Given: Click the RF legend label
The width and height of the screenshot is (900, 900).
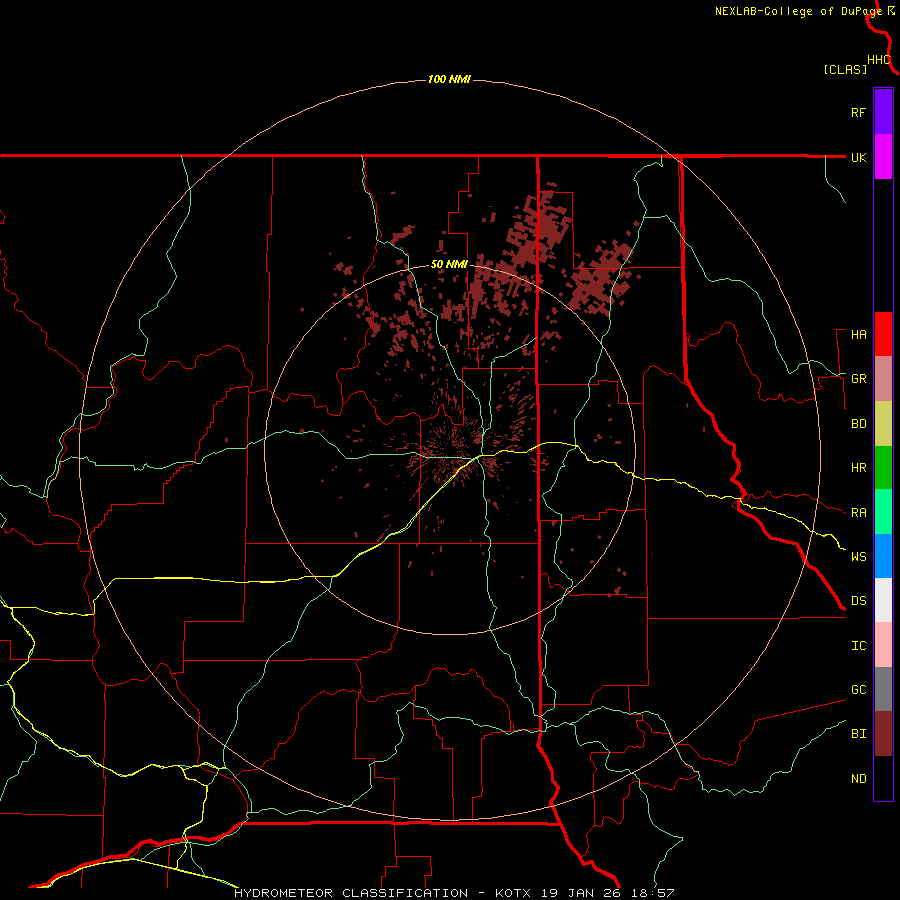Looking at the screenshot, I should point(858,112).
